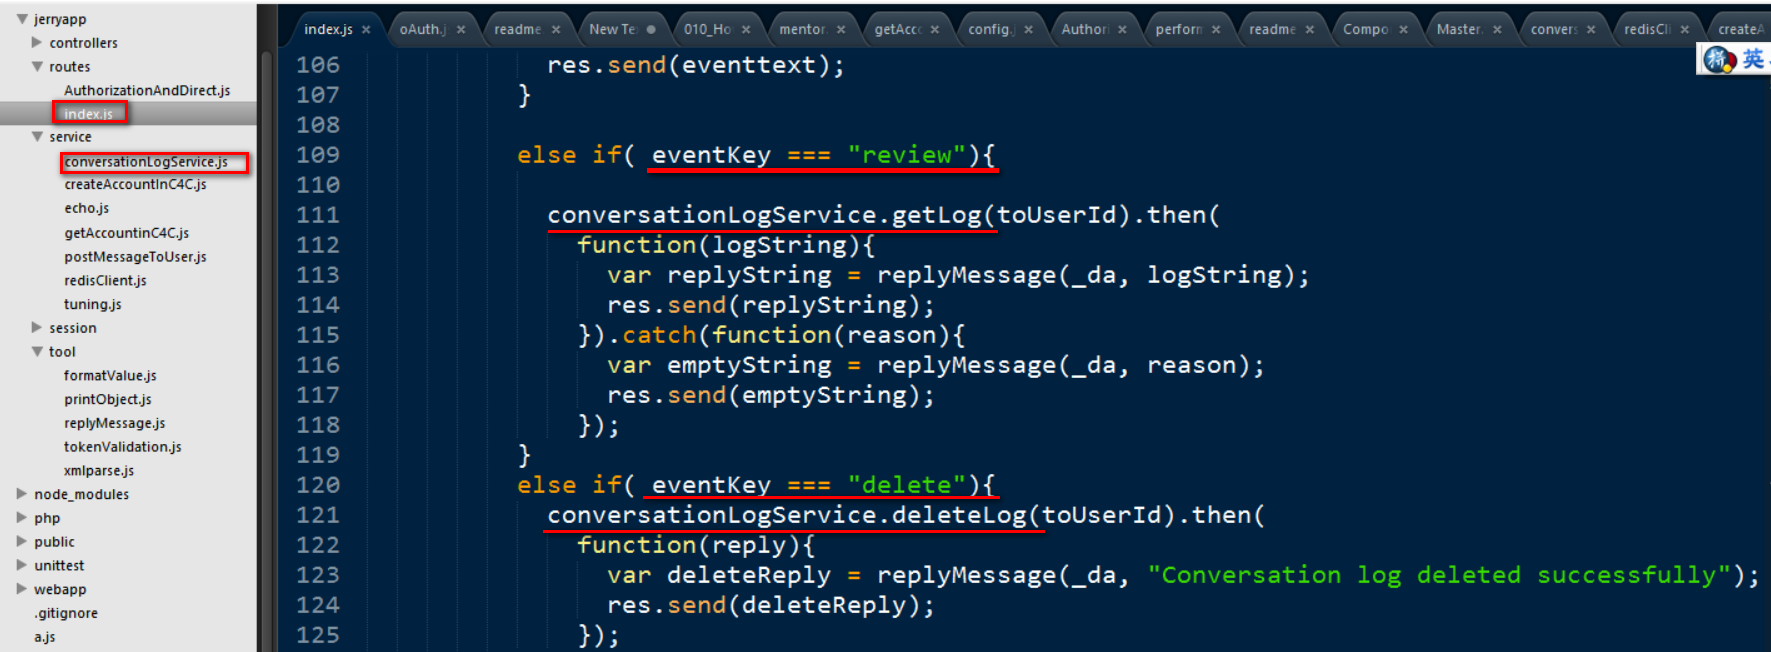The width and height of the screenshot is (1771, 652).
Task: Expand the session folder
Action: click(x=37, y=328)
